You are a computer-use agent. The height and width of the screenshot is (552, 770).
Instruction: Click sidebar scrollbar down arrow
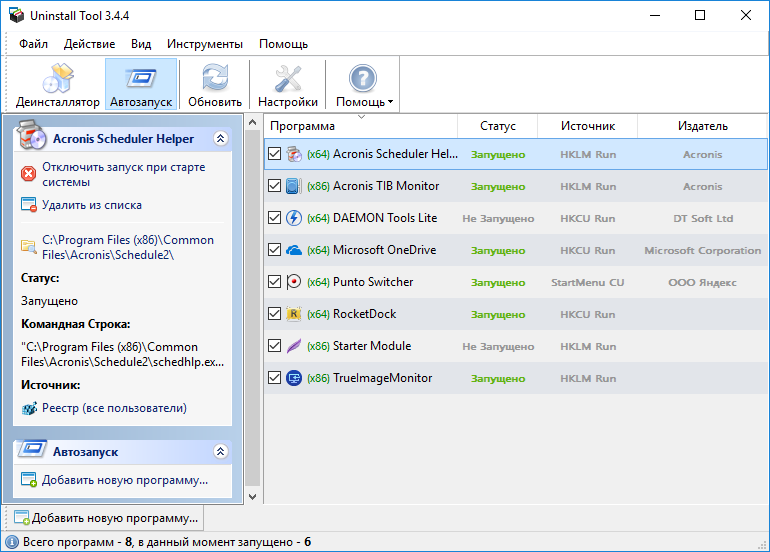click(x=252, y=497)
